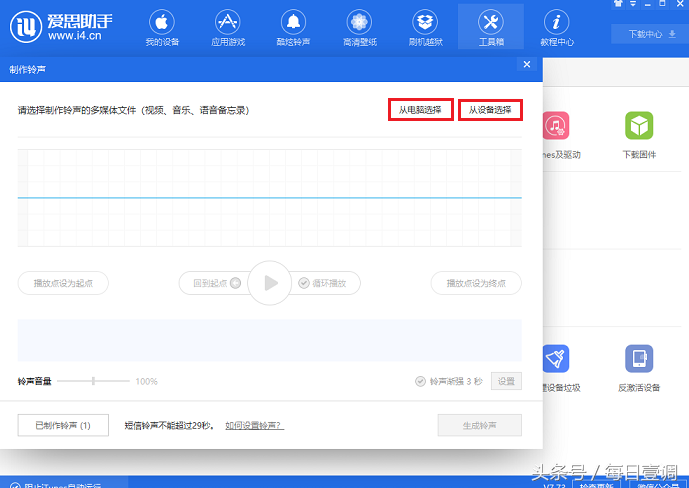689x488 pixels.
Task: Click the 爱思助手 i4 logo
Action: (61, 27)
